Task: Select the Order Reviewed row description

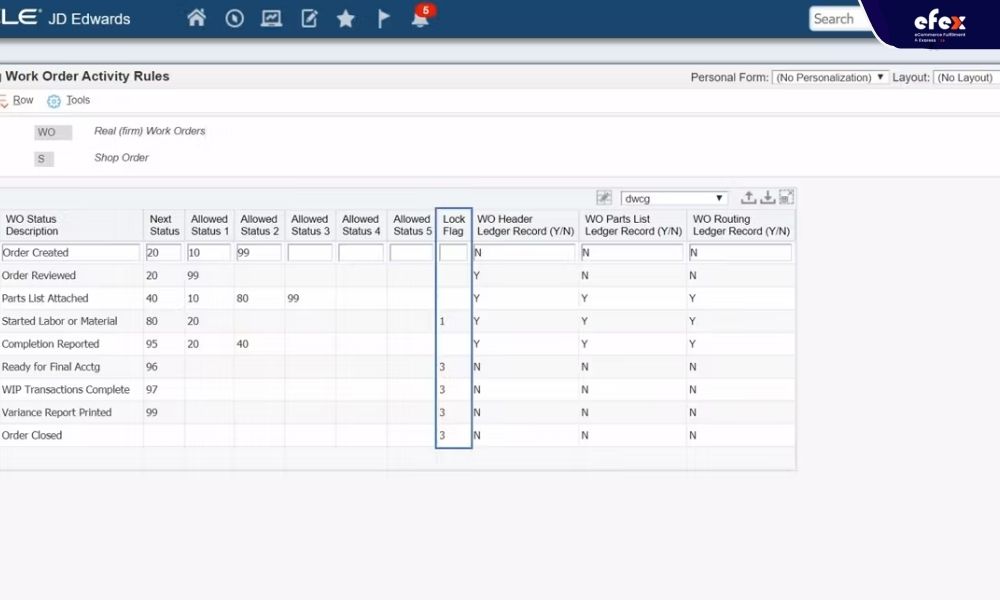Action: pos(39,275)
